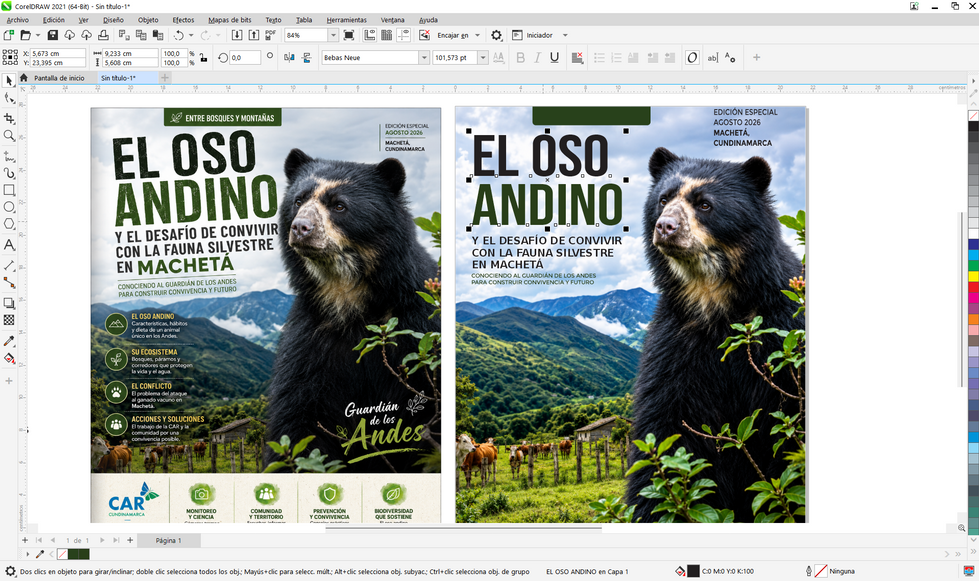This screenshot has width=979, height=581.
Task: Open the zoom level dropdown
Action: pos(333,36)
